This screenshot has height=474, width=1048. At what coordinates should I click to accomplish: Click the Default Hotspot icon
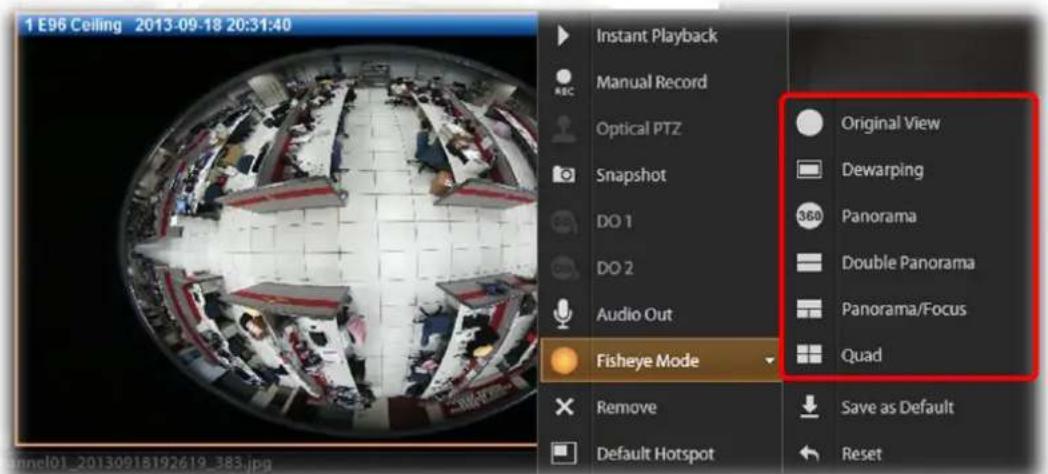pyautogui.click(x=563, y=454)
